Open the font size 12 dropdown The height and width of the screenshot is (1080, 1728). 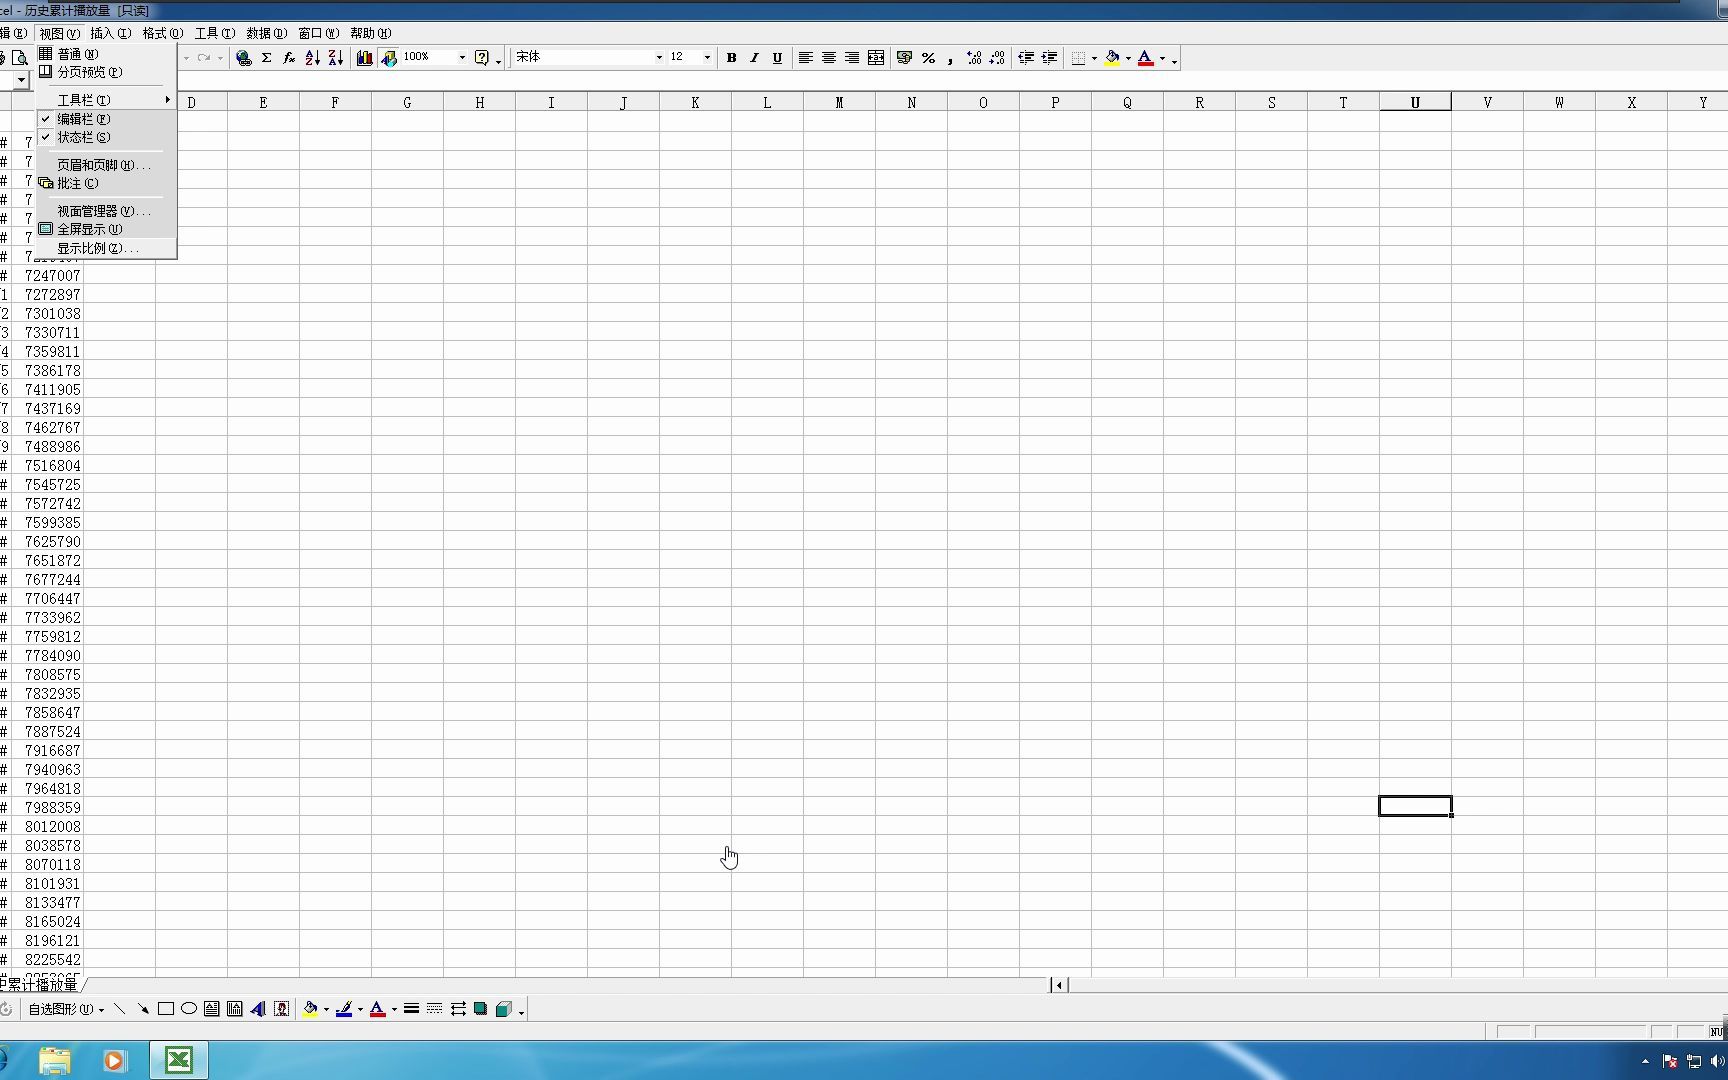click(707, 58)
